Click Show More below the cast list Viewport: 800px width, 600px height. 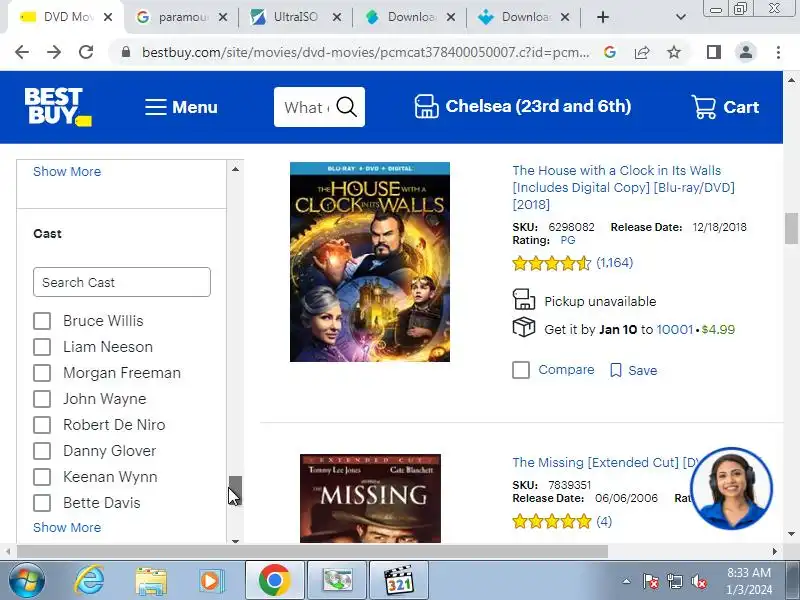pyautogui.click(x=67, y=527)
